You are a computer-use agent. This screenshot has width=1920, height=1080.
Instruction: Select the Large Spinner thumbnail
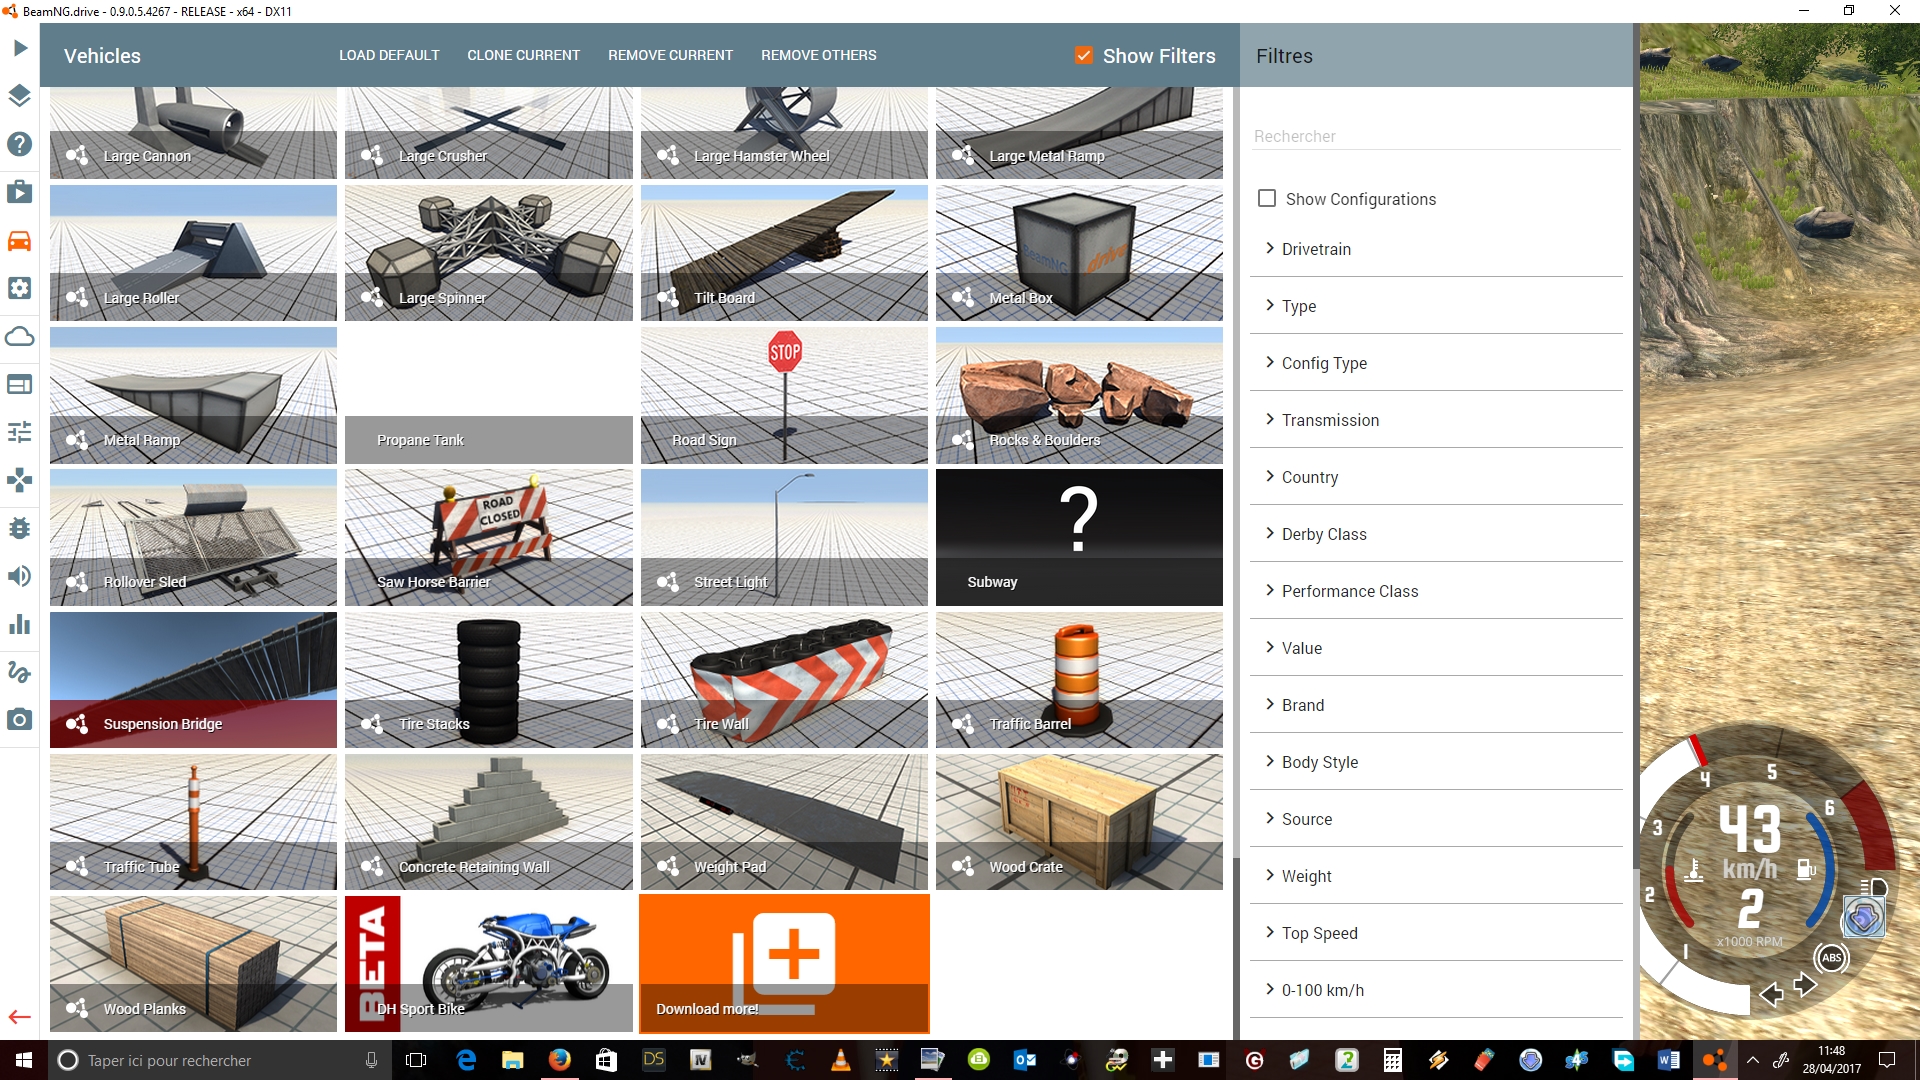pyautogui.click(x=489, y=253)
